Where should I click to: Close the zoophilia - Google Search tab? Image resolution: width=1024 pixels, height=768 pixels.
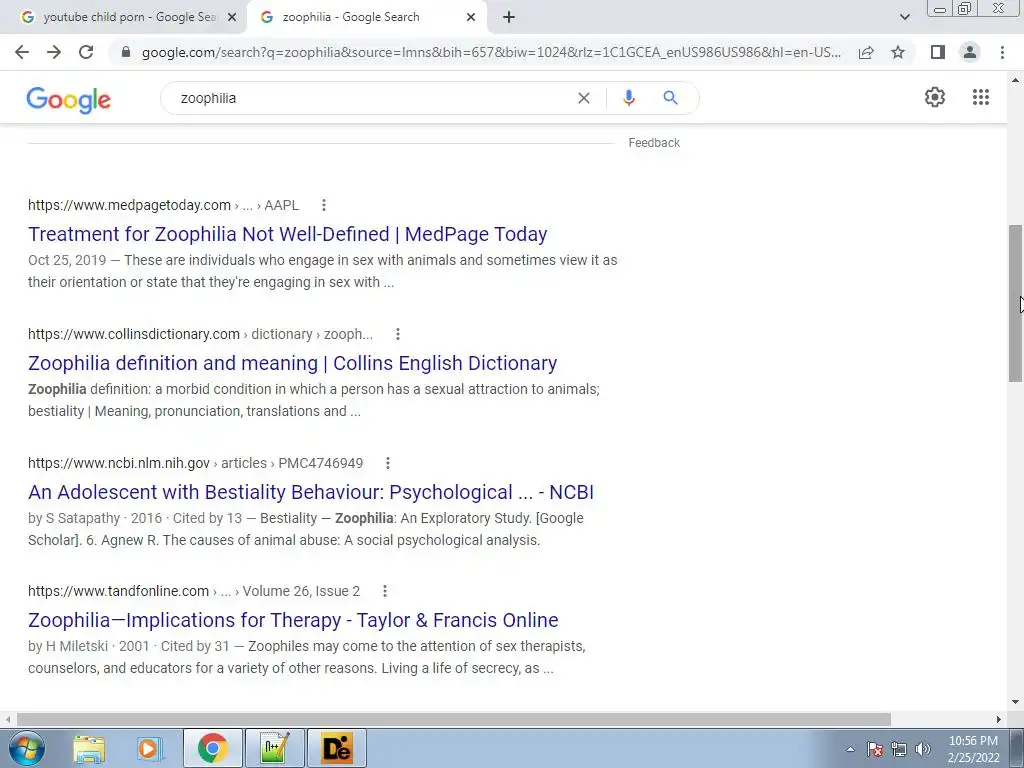pos(471,18)
